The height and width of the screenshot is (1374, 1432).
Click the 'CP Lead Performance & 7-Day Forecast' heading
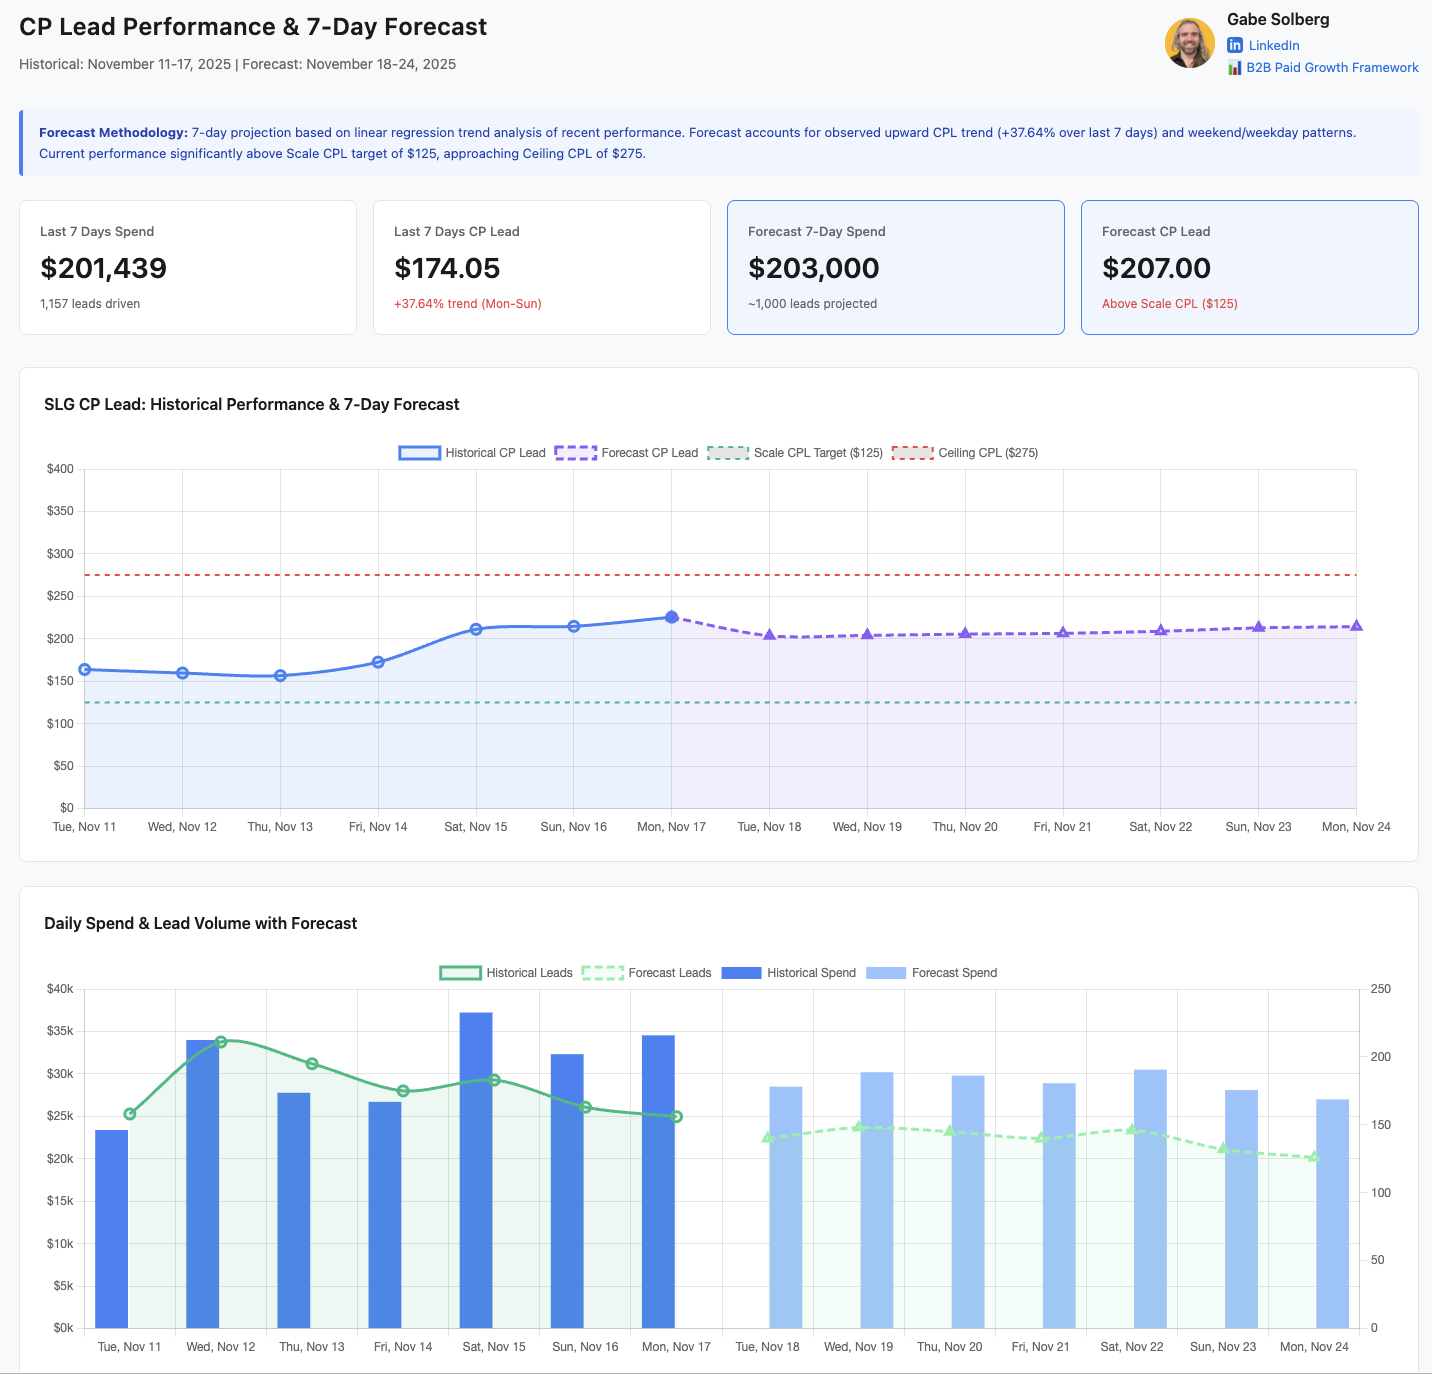(253, 27)
